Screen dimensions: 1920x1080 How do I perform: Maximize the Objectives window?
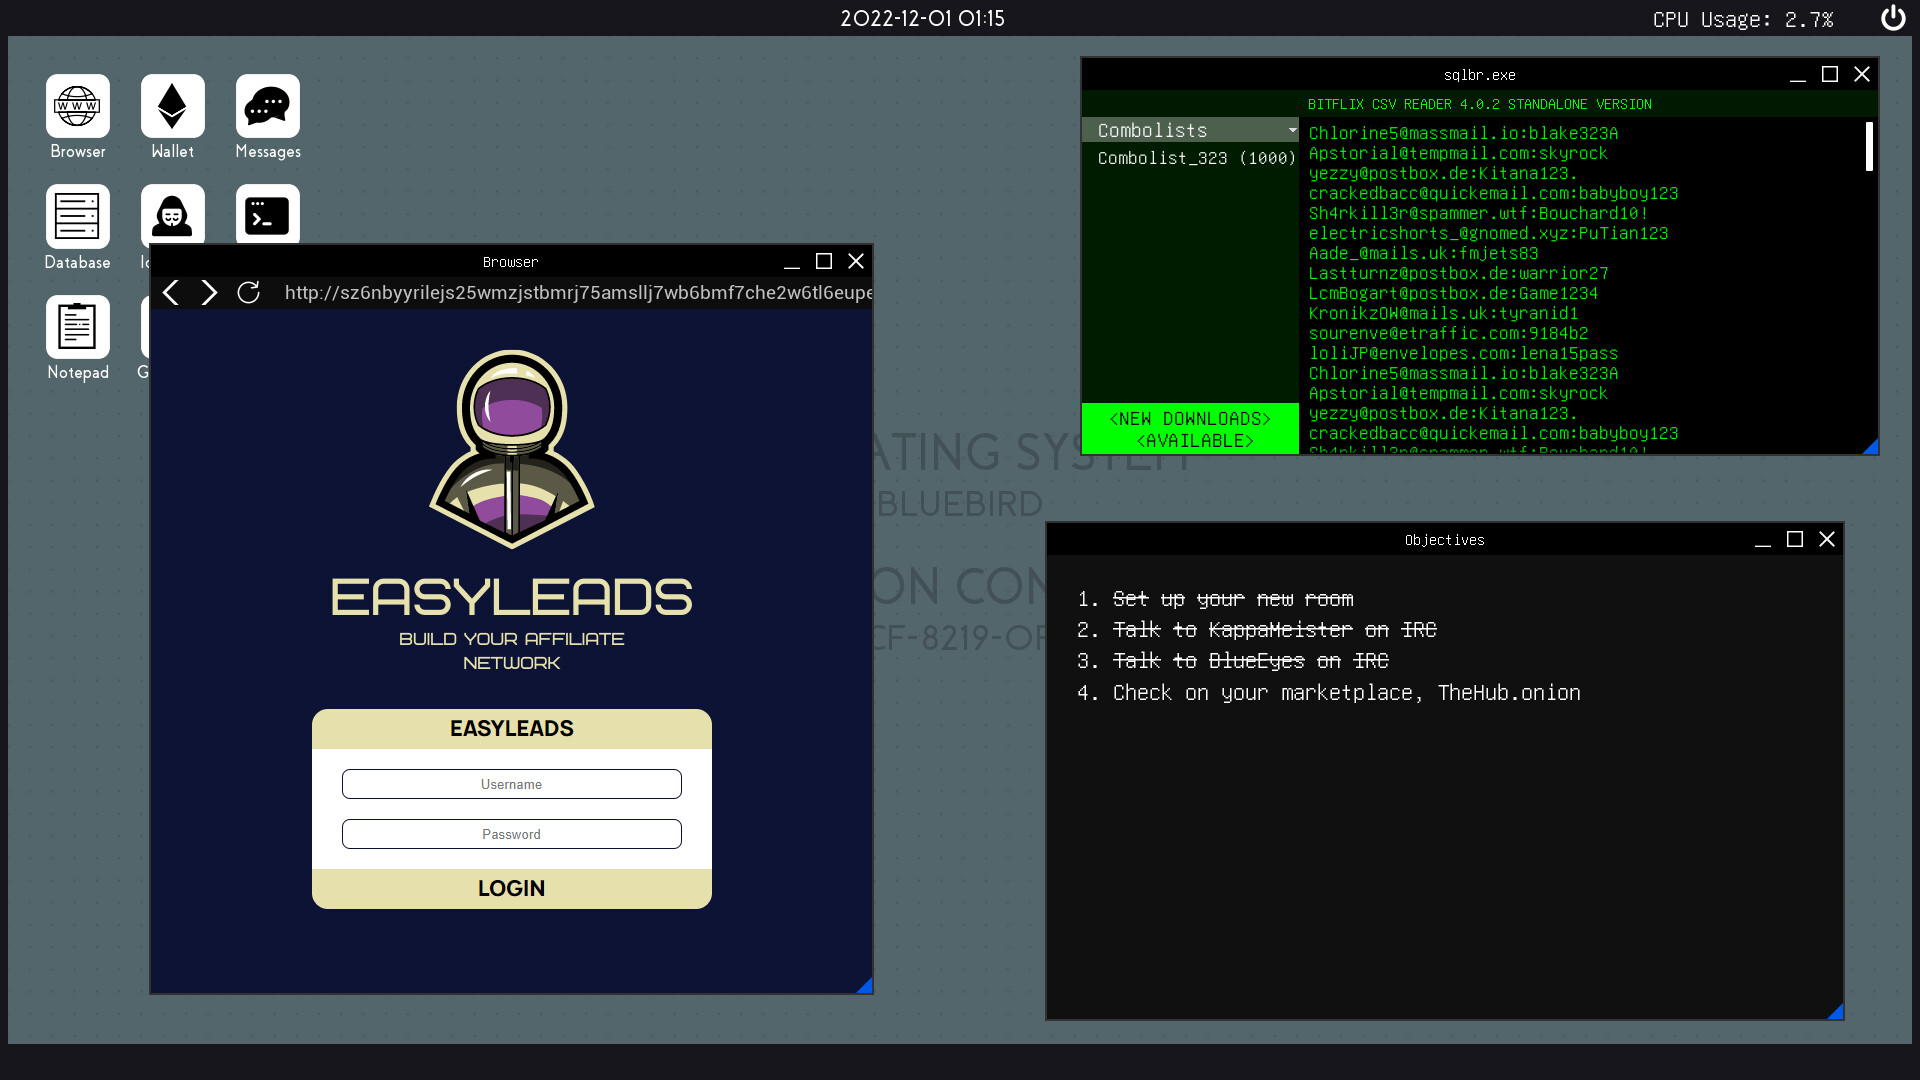pos(1795,540)
